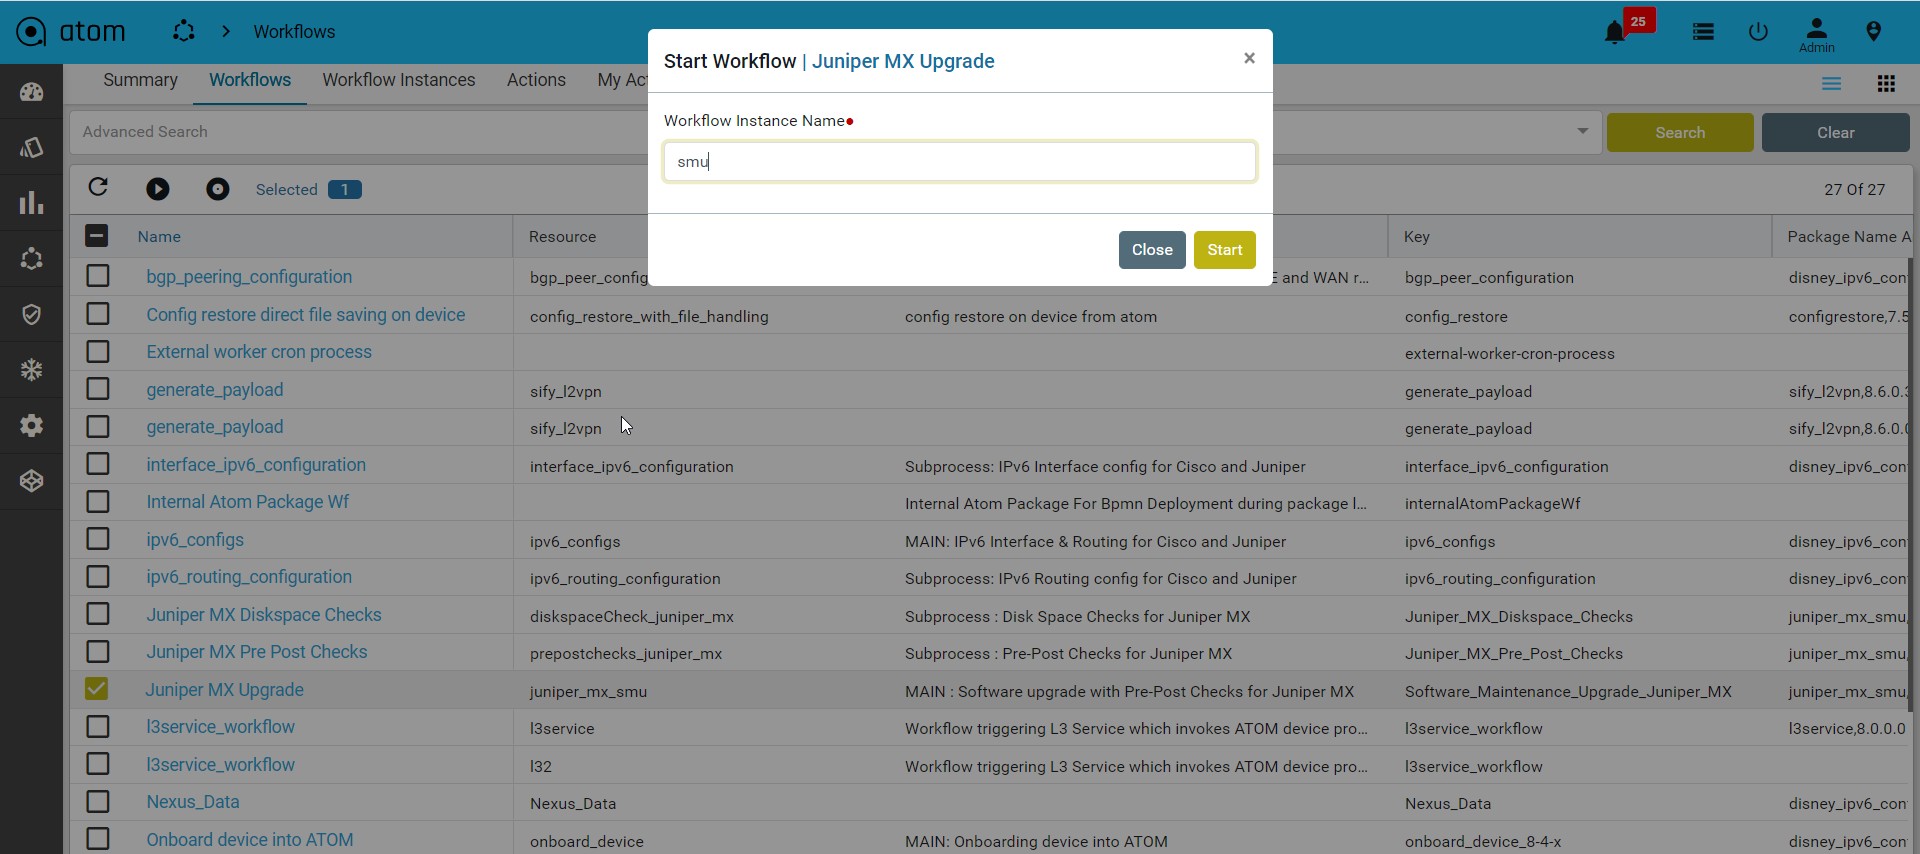Click Workflows breadcrumb text
Screen dimensions: 1920x854
click(294, 32)
